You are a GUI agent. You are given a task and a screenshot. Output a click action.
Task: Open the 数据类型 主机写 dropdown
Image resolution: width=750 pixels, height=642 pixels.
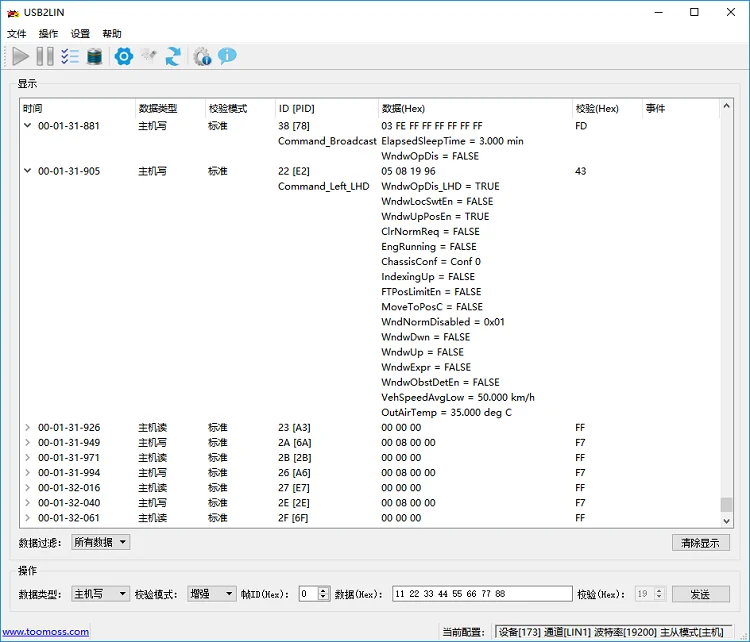pos(100,594)
